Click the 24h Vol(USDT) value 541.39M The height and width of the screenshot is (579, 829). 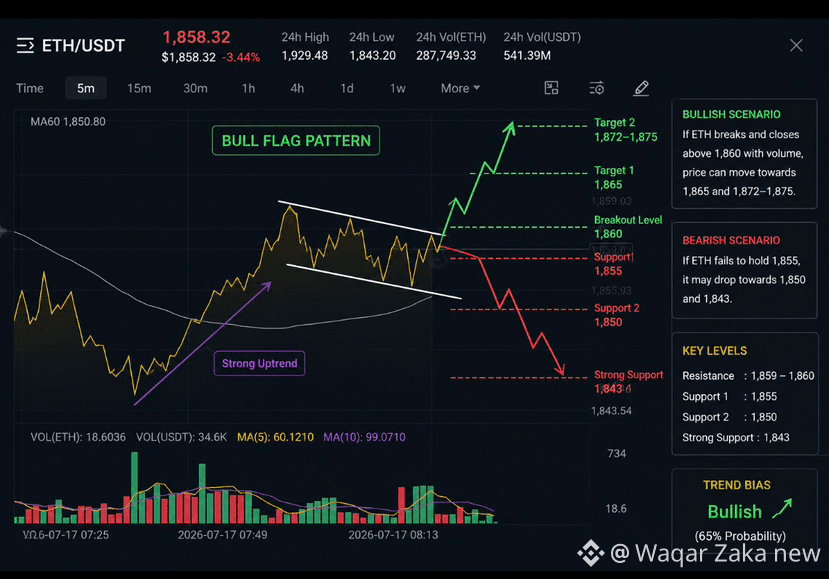(527, 56)
